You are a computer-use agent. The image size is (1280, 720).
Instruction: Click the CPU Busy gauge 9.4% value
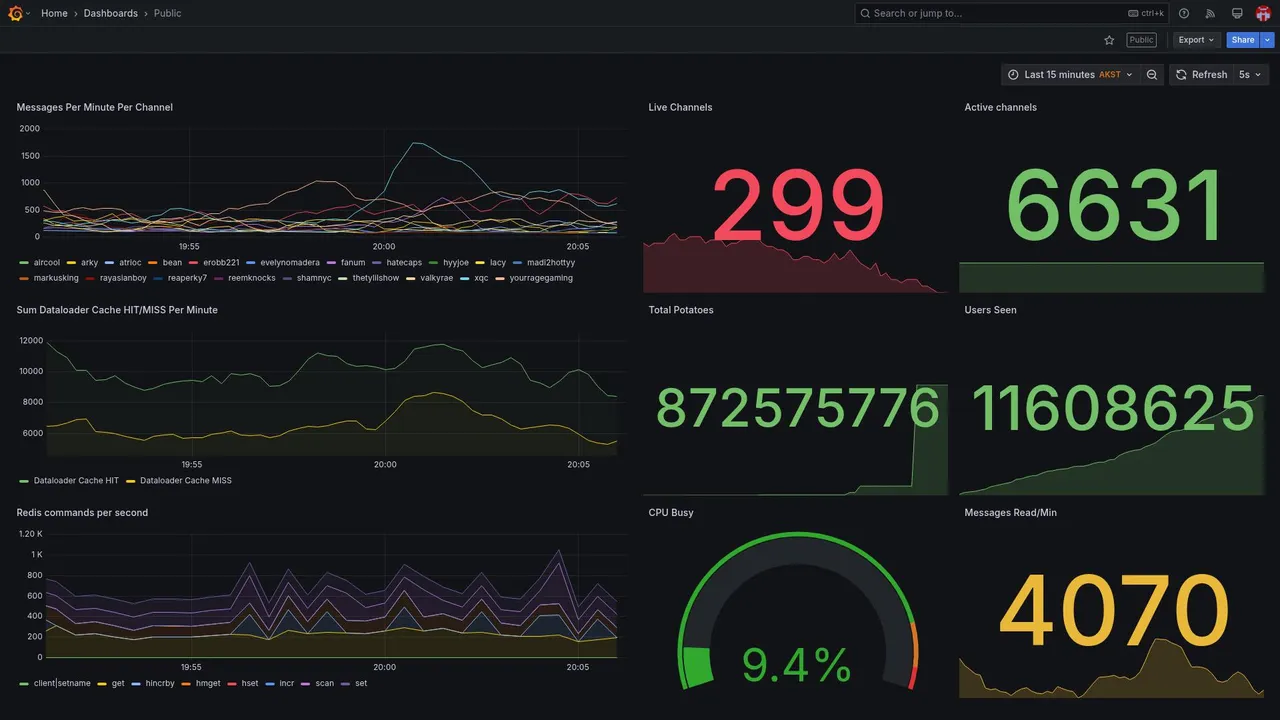click(797, 665)
